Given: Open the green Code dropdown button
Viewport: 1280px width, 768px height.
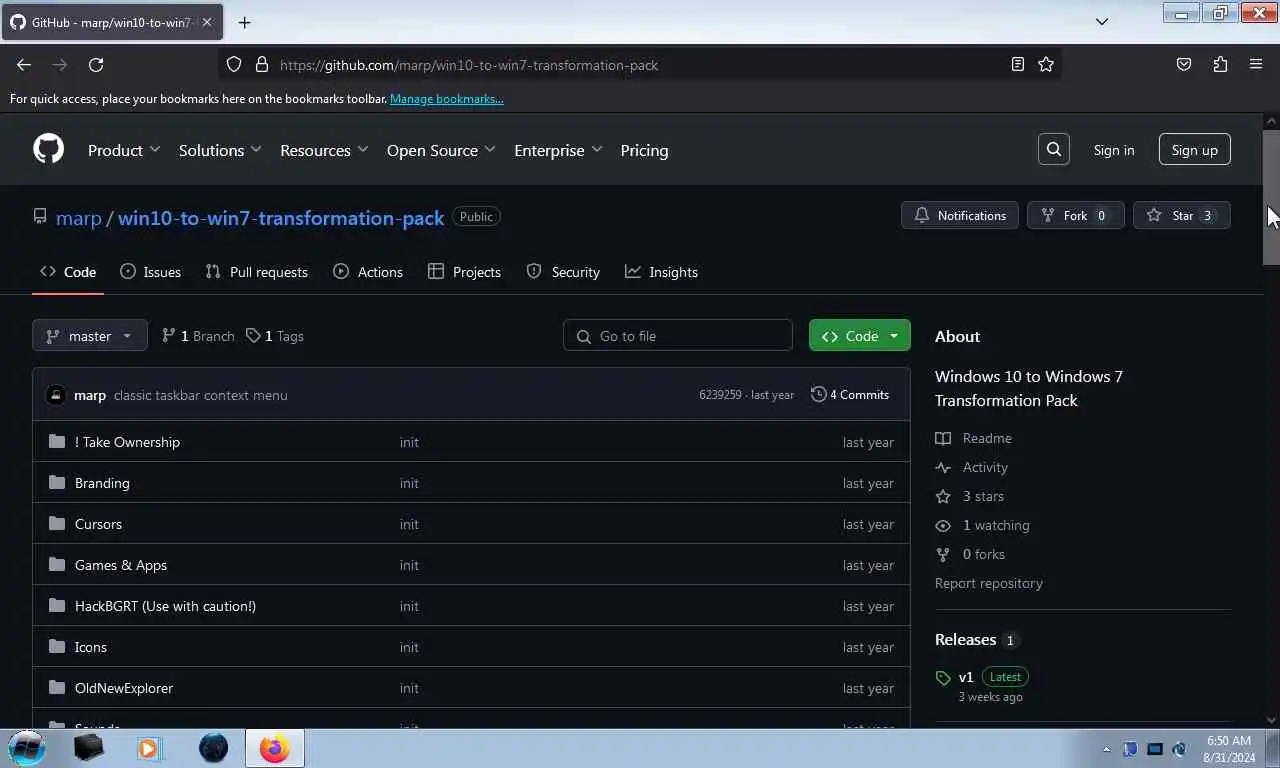Looking at the screenshot, I should click(x=860, y=336).
